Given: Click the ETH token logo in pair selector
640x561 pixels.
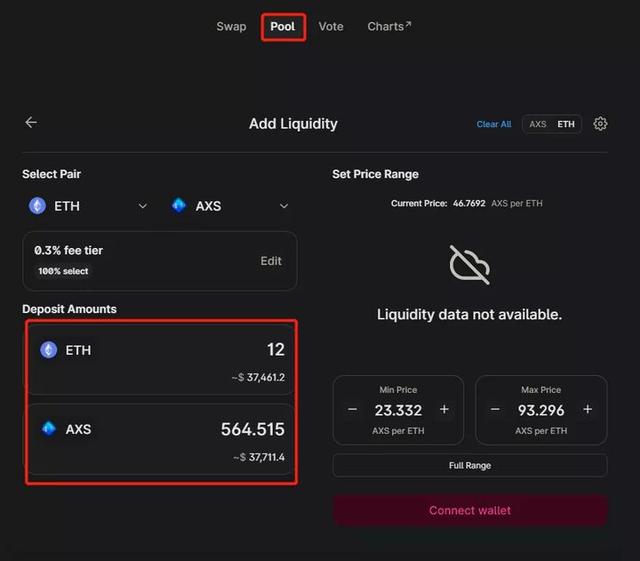Looking at the screenshot, I should 37,206.
